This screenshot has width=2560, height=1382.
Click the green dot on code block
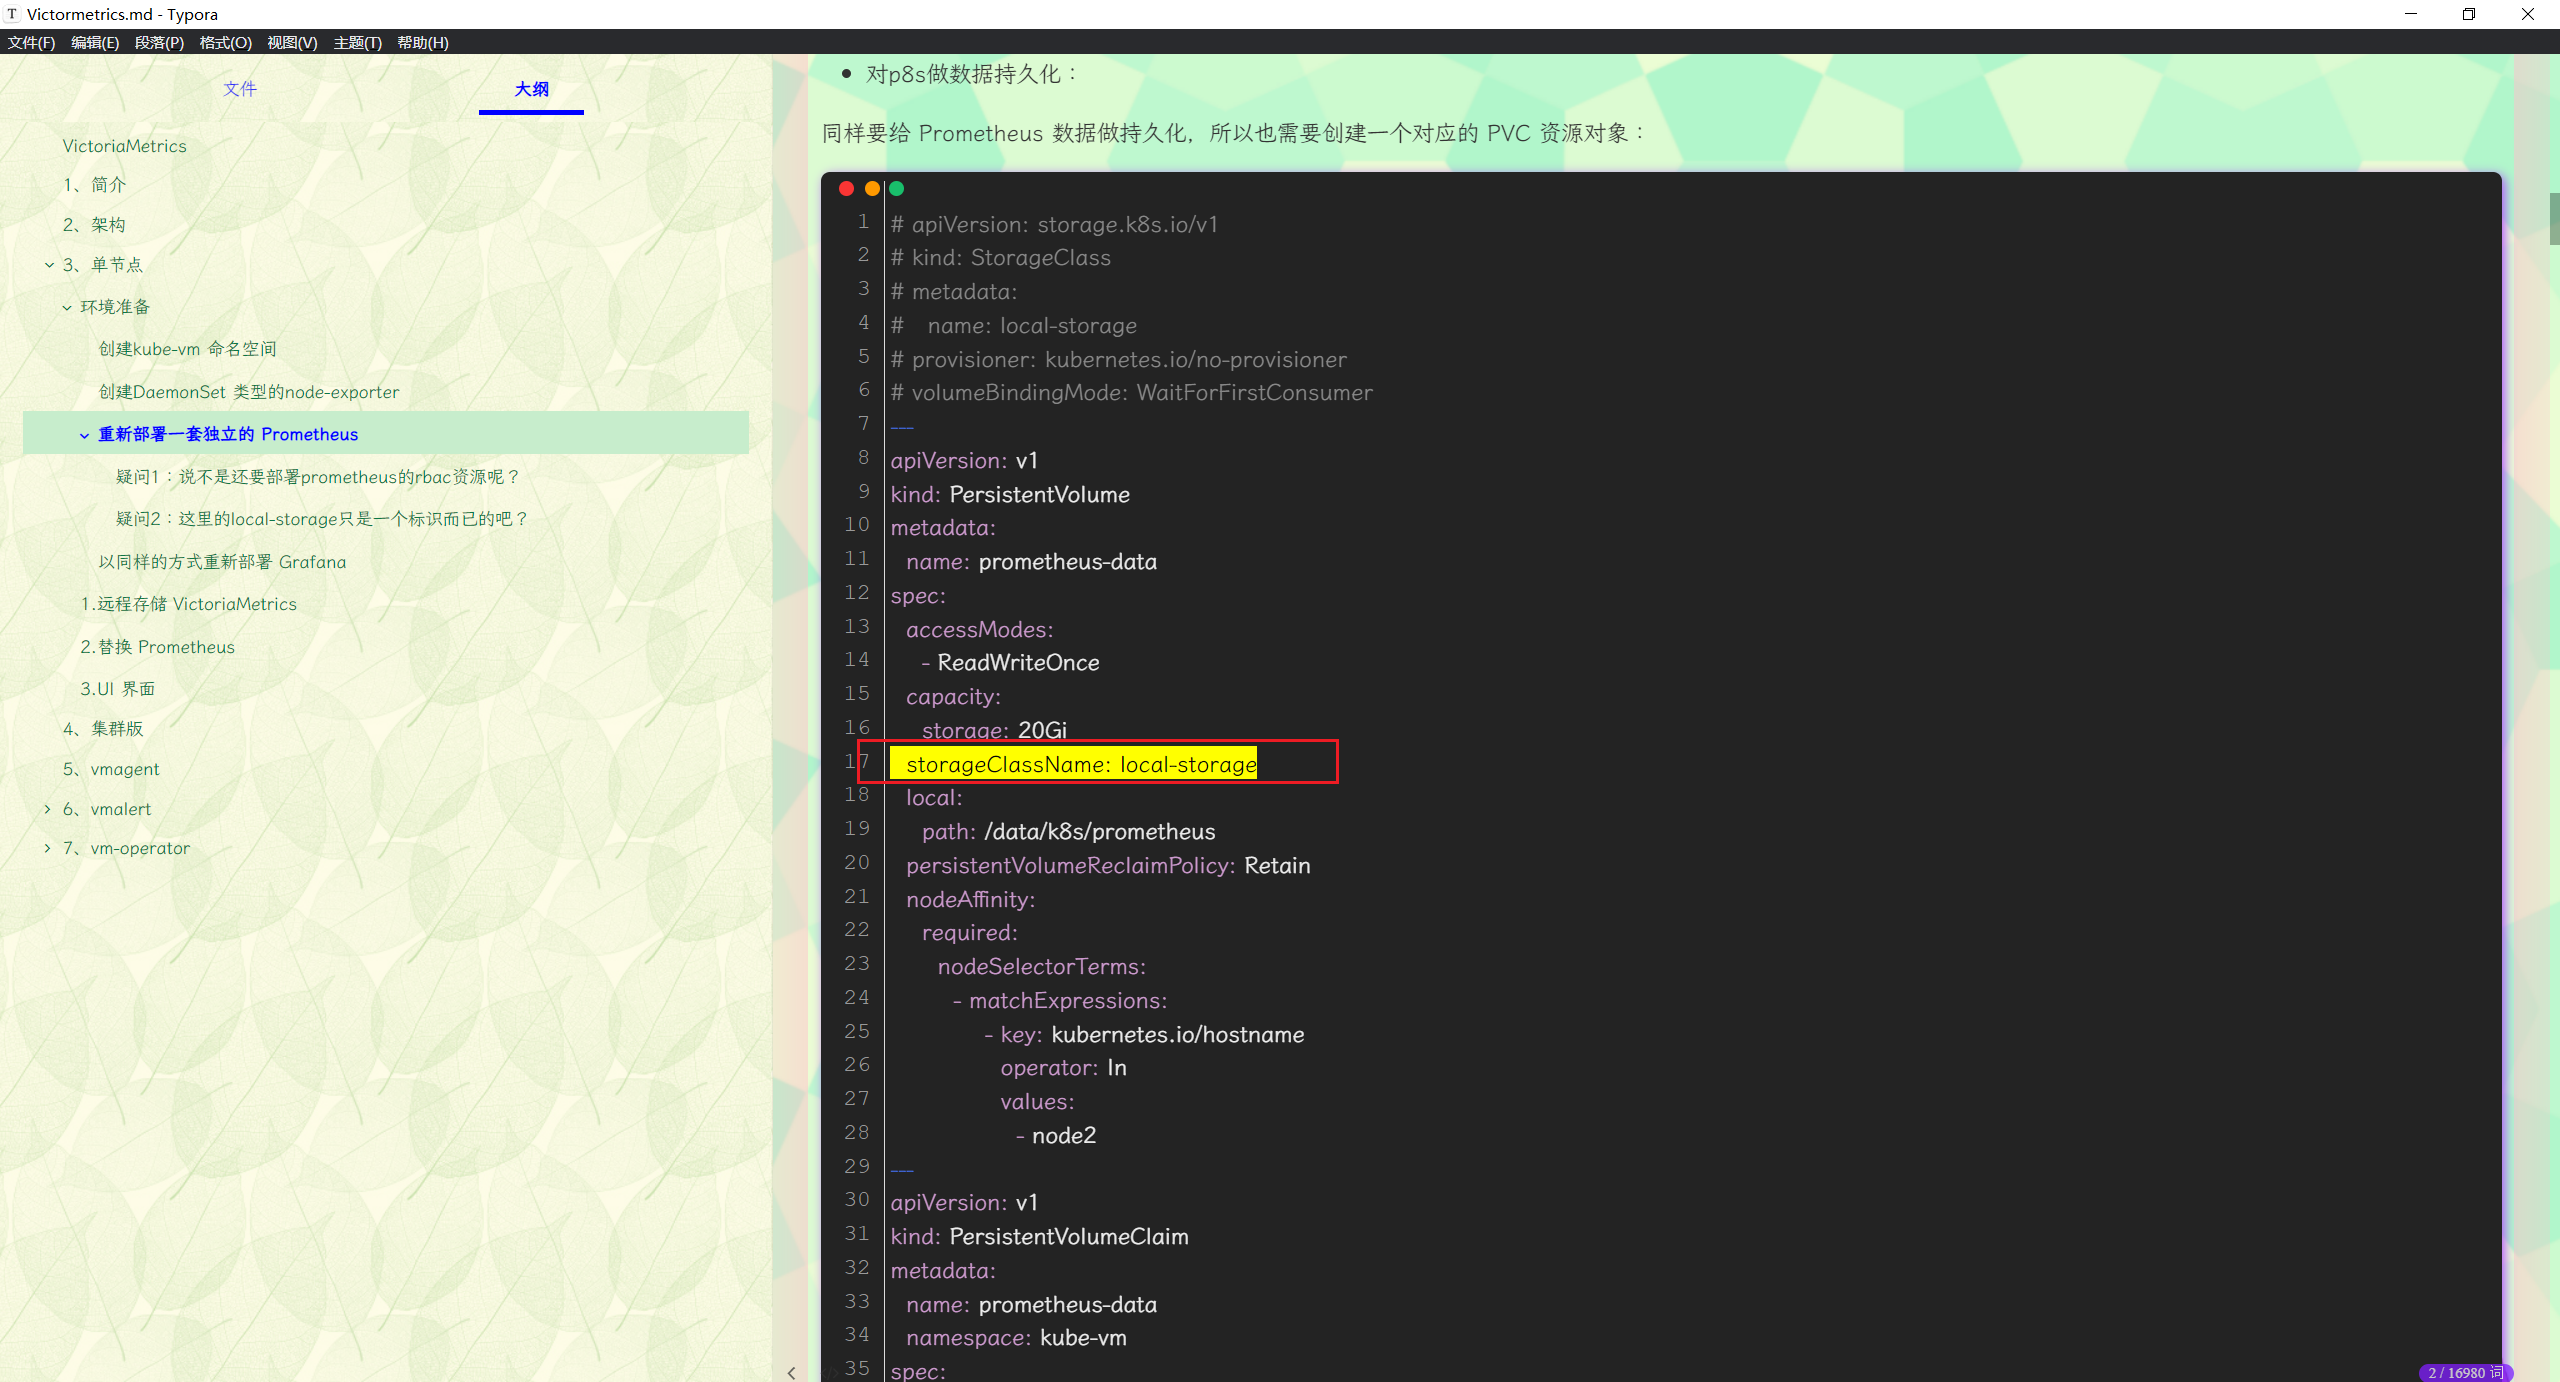[x=897, y=189]
